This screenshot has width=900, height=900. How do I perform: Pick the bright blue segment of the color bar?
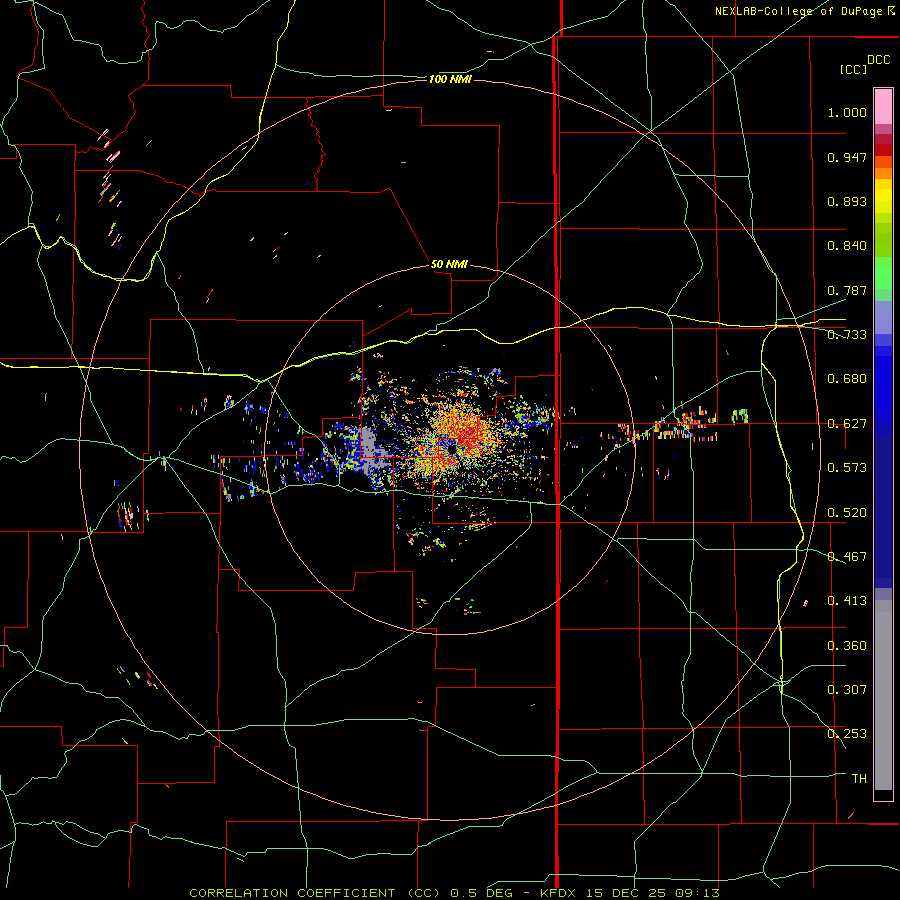click(883, 390)
